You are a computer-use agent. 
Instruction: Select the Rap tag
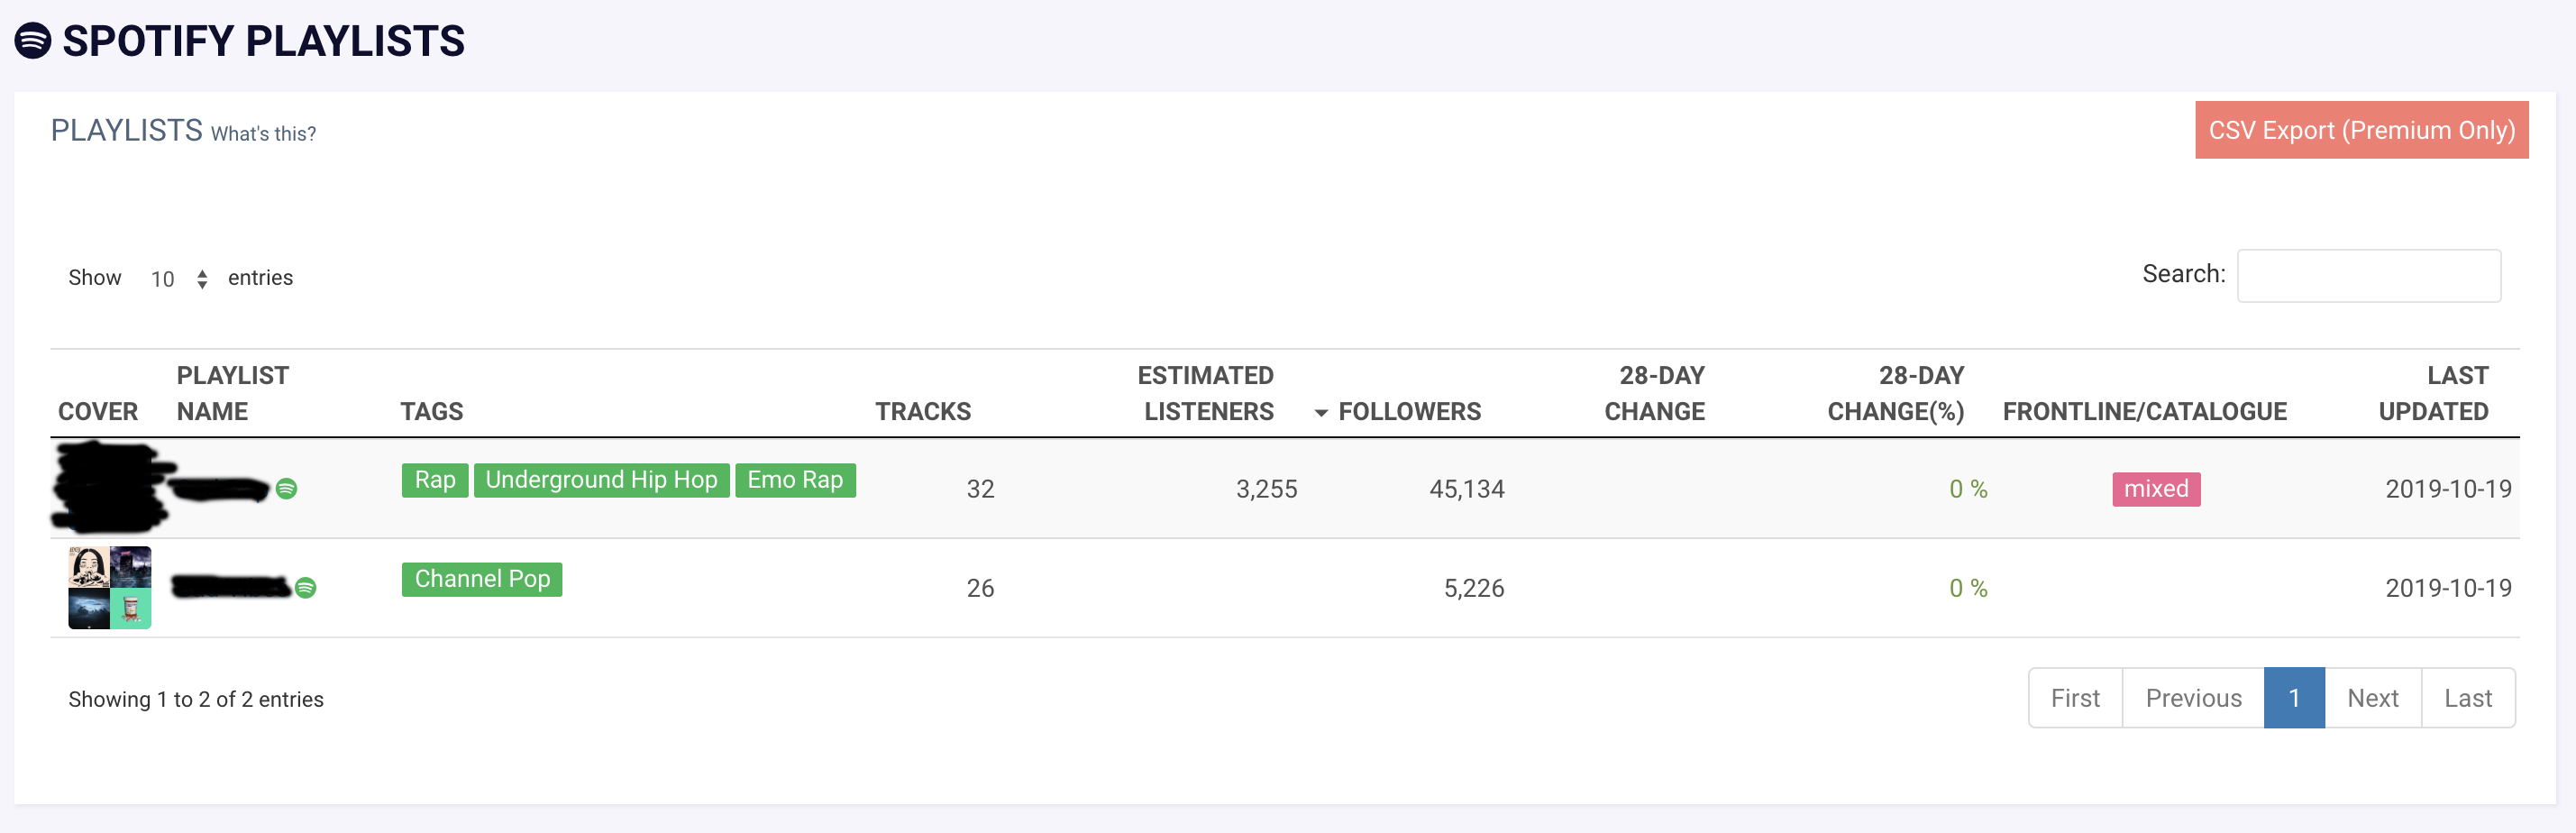(x=435, y=480)
